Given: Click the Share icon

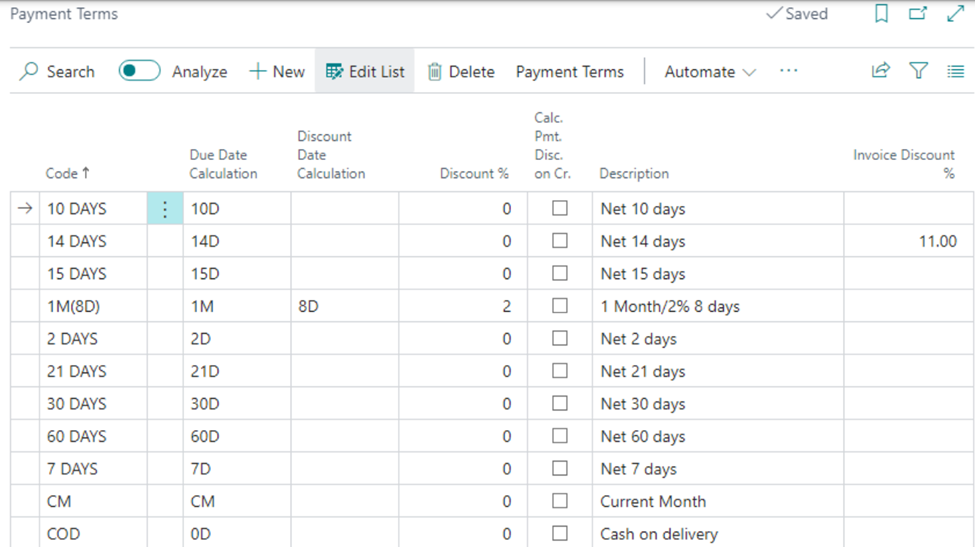Looking at the screenshot, I should click(880, 71).
